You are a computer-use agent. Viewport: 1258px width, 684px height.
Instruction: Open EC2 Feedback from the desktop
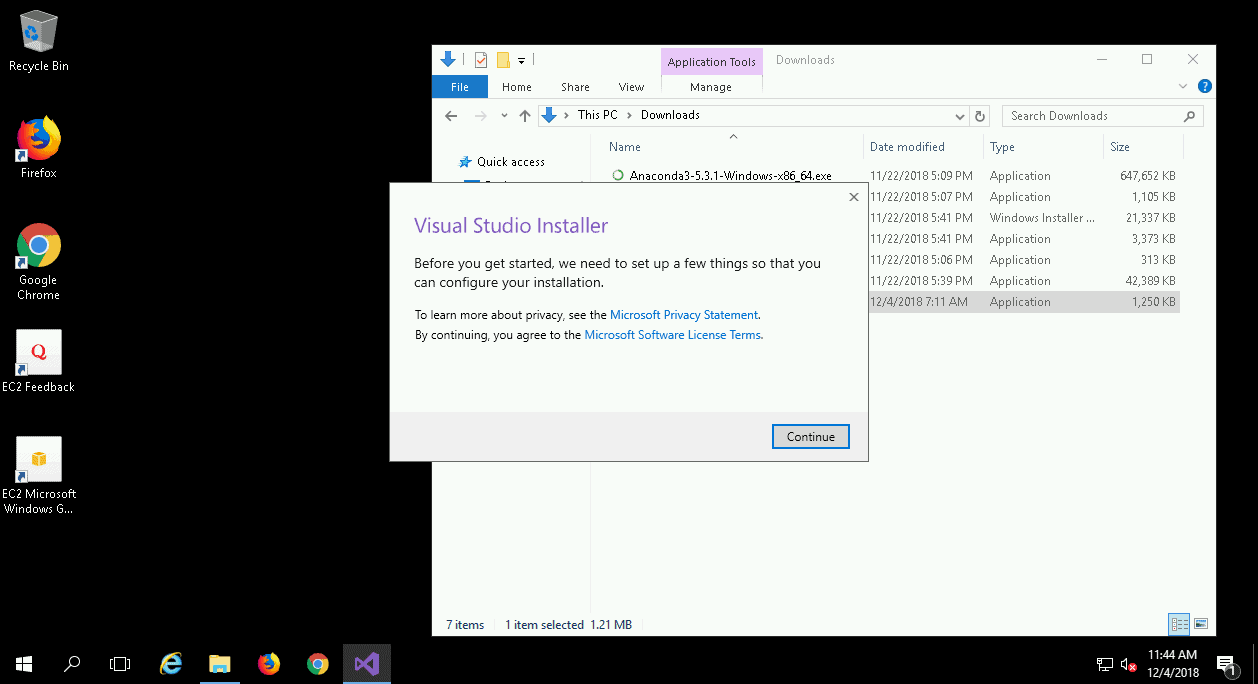(x=38, y=352)
